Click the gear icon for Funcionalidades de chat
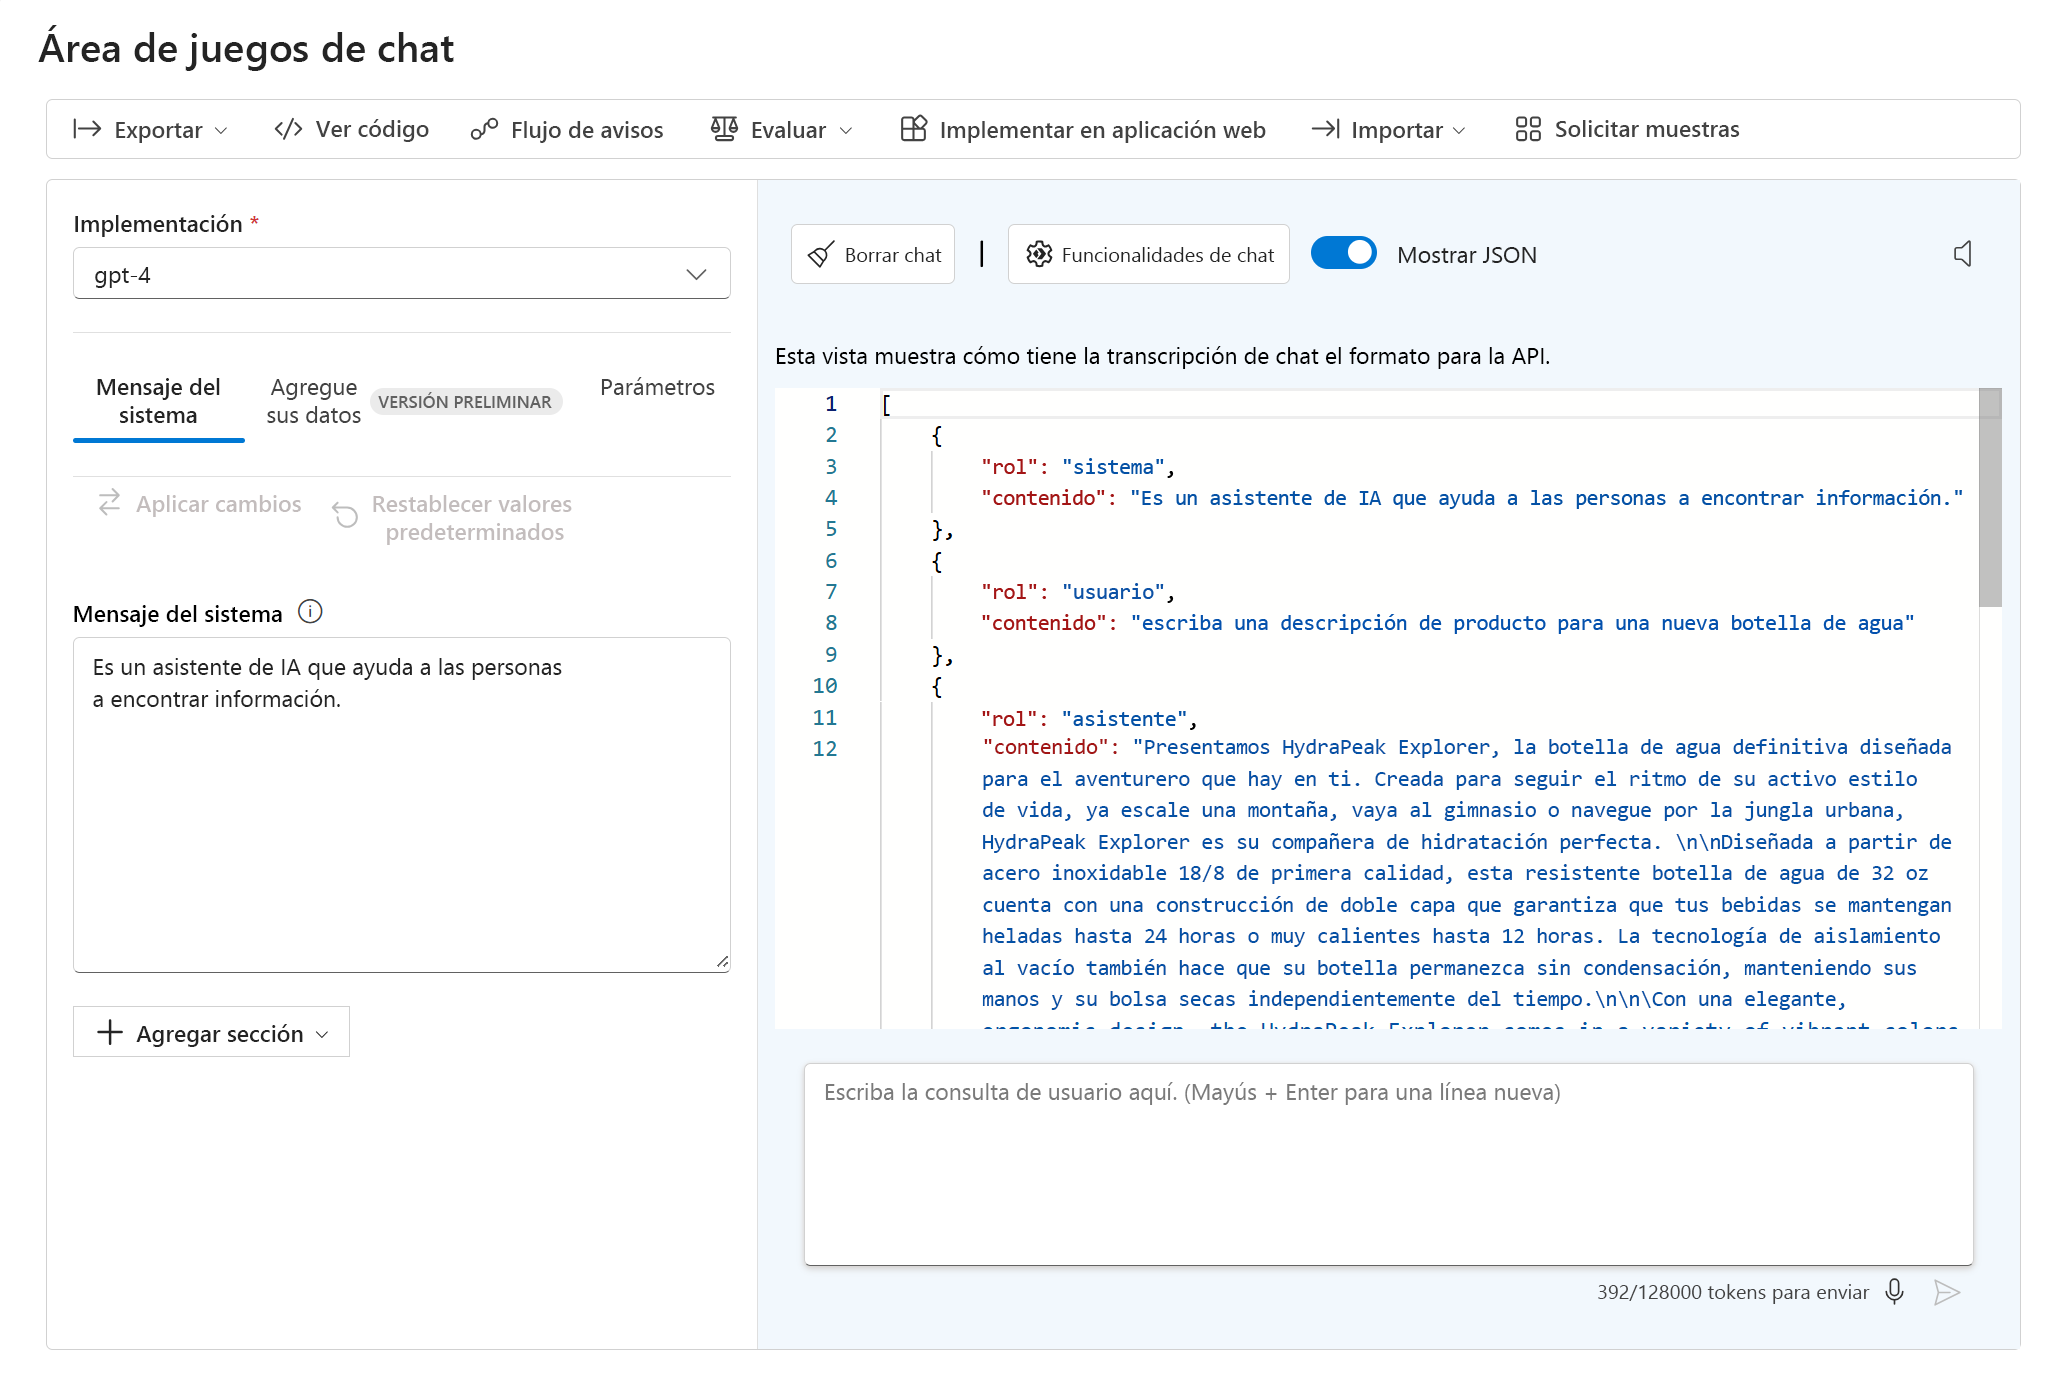 pos(1039,254)
